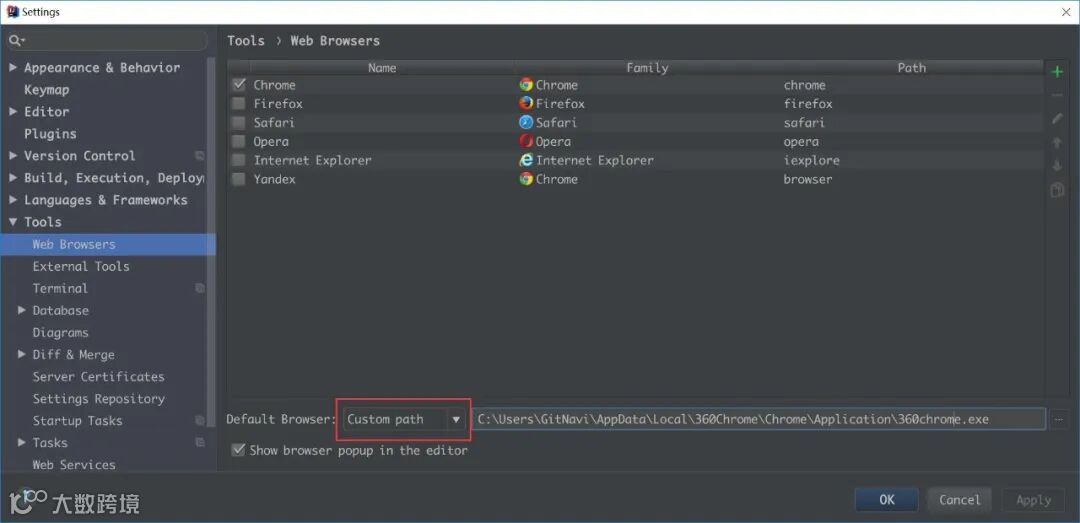1080x523 pixels.
Task: Click the Chrome icon in Chrome row
Action: pos(526,85)
